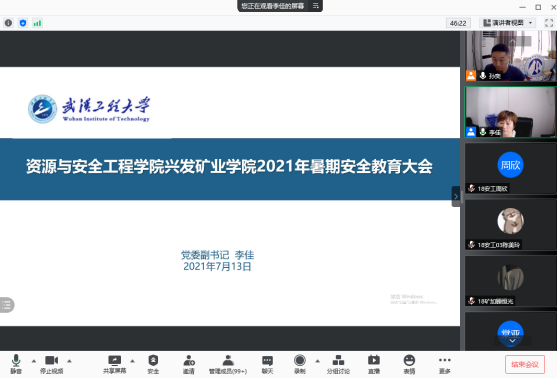Open the 表情 reactions icon
This screenshot has width=558, height=379.
409,364
